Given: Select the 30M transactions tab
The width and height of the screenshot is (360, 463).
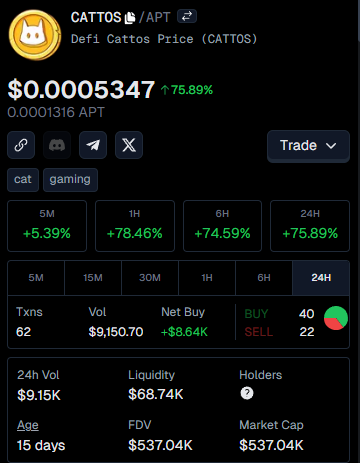Looking at the screenshot, I should [x=150, y=278].
